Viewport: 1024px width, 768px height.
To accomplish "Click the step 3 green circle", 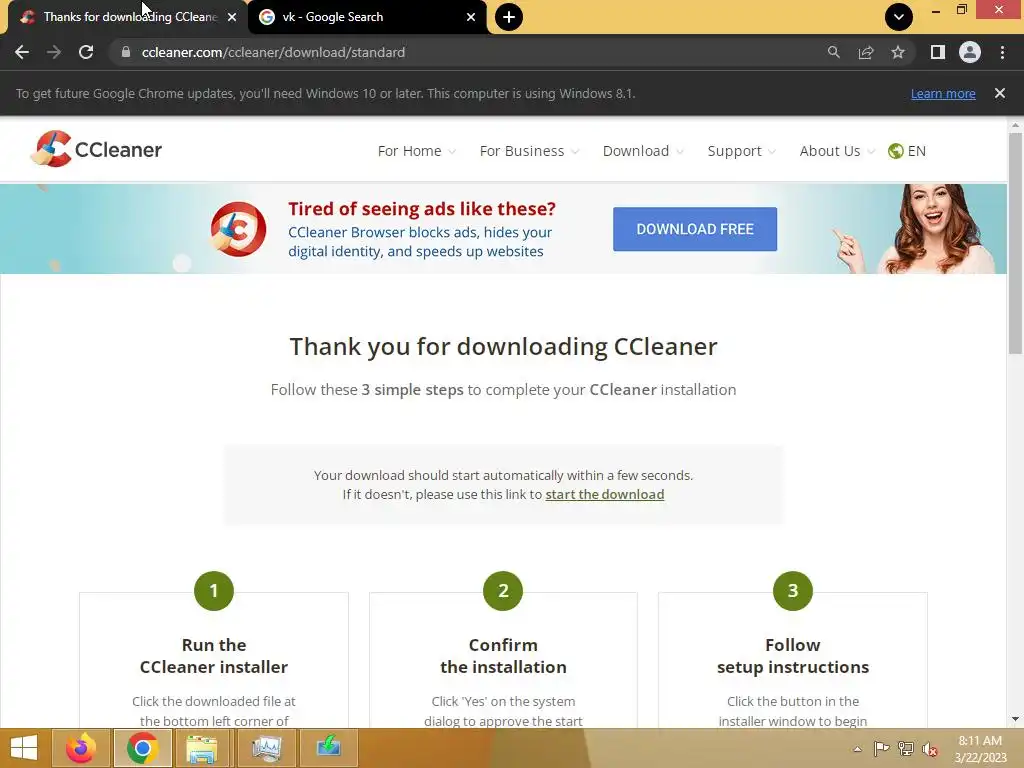I will click(x=793, y=590).
